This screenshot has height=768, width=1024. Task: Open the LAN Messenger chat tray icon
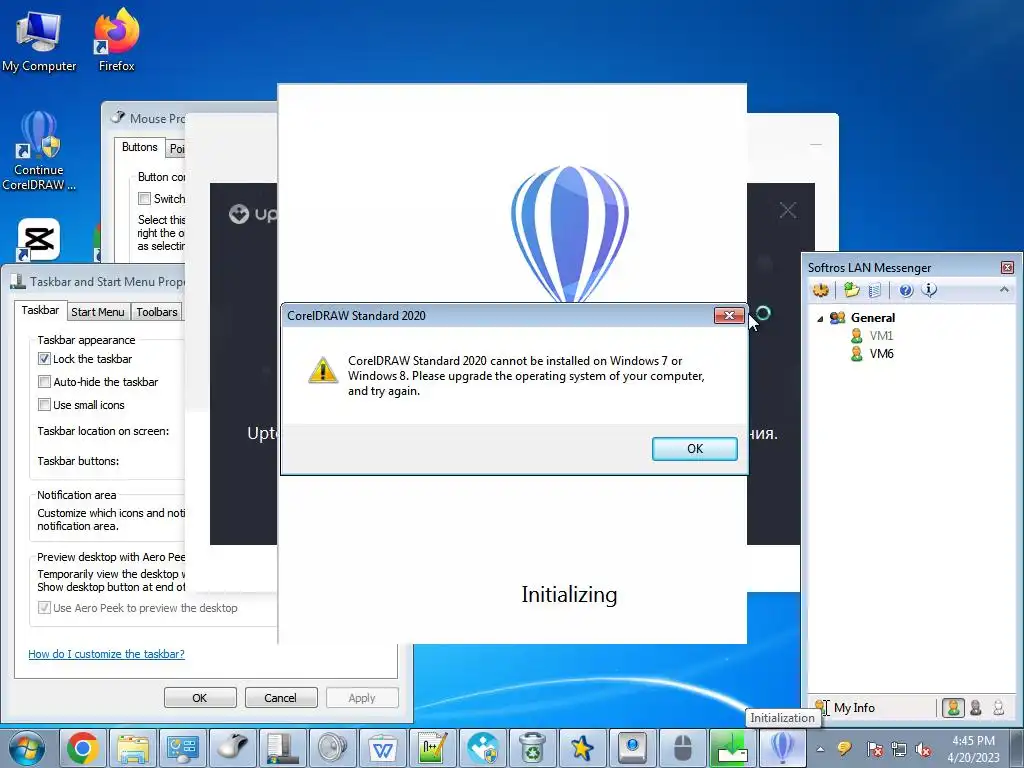[x=844, y=749]
